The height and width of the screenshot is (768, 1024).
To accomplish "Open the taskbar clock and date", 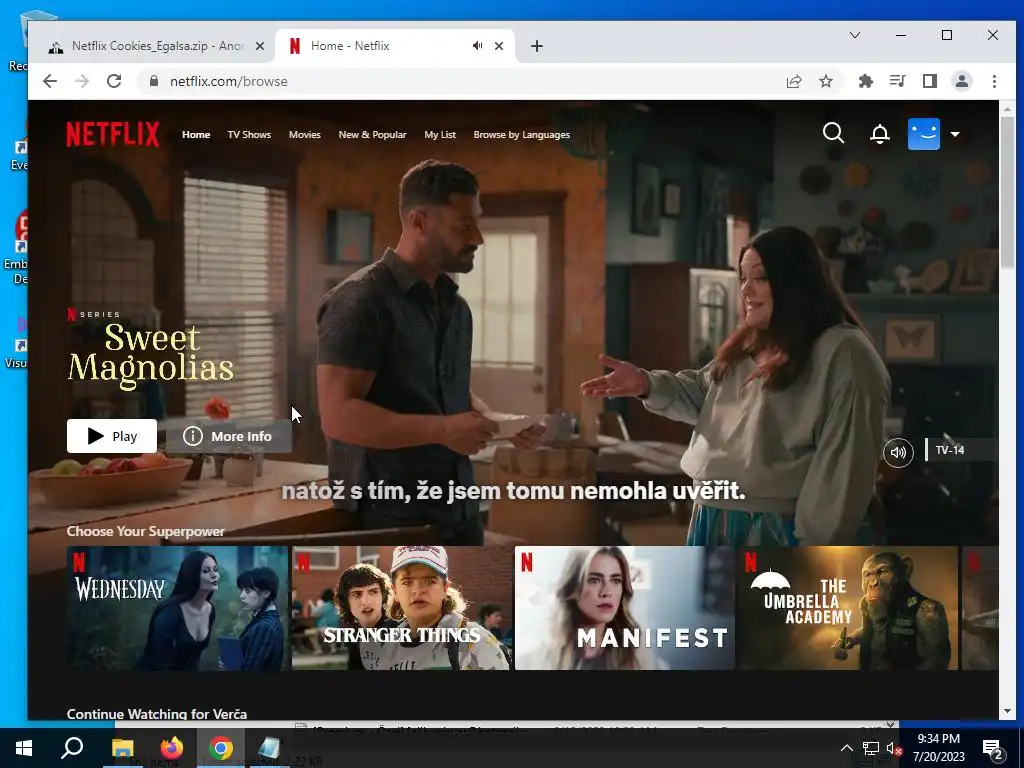I will (938, 748).
